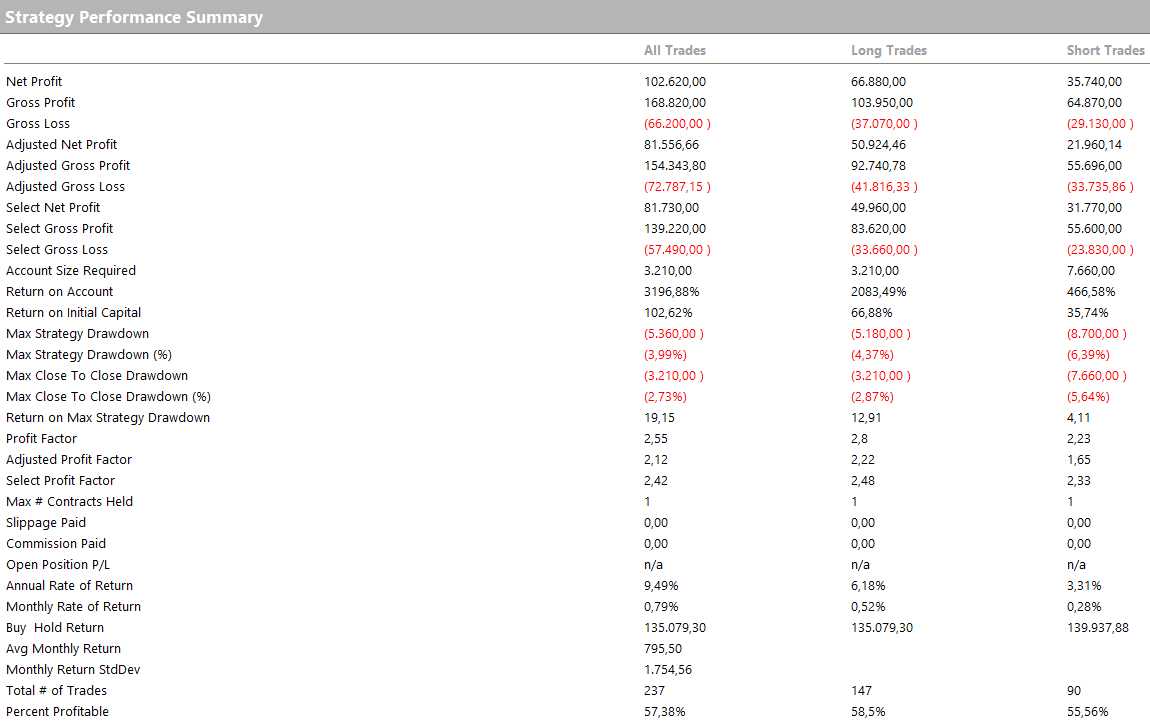Click the Max Strategy Drawdown (%) label
This screenshot has width=1150, height=727.
click(80, 355)
